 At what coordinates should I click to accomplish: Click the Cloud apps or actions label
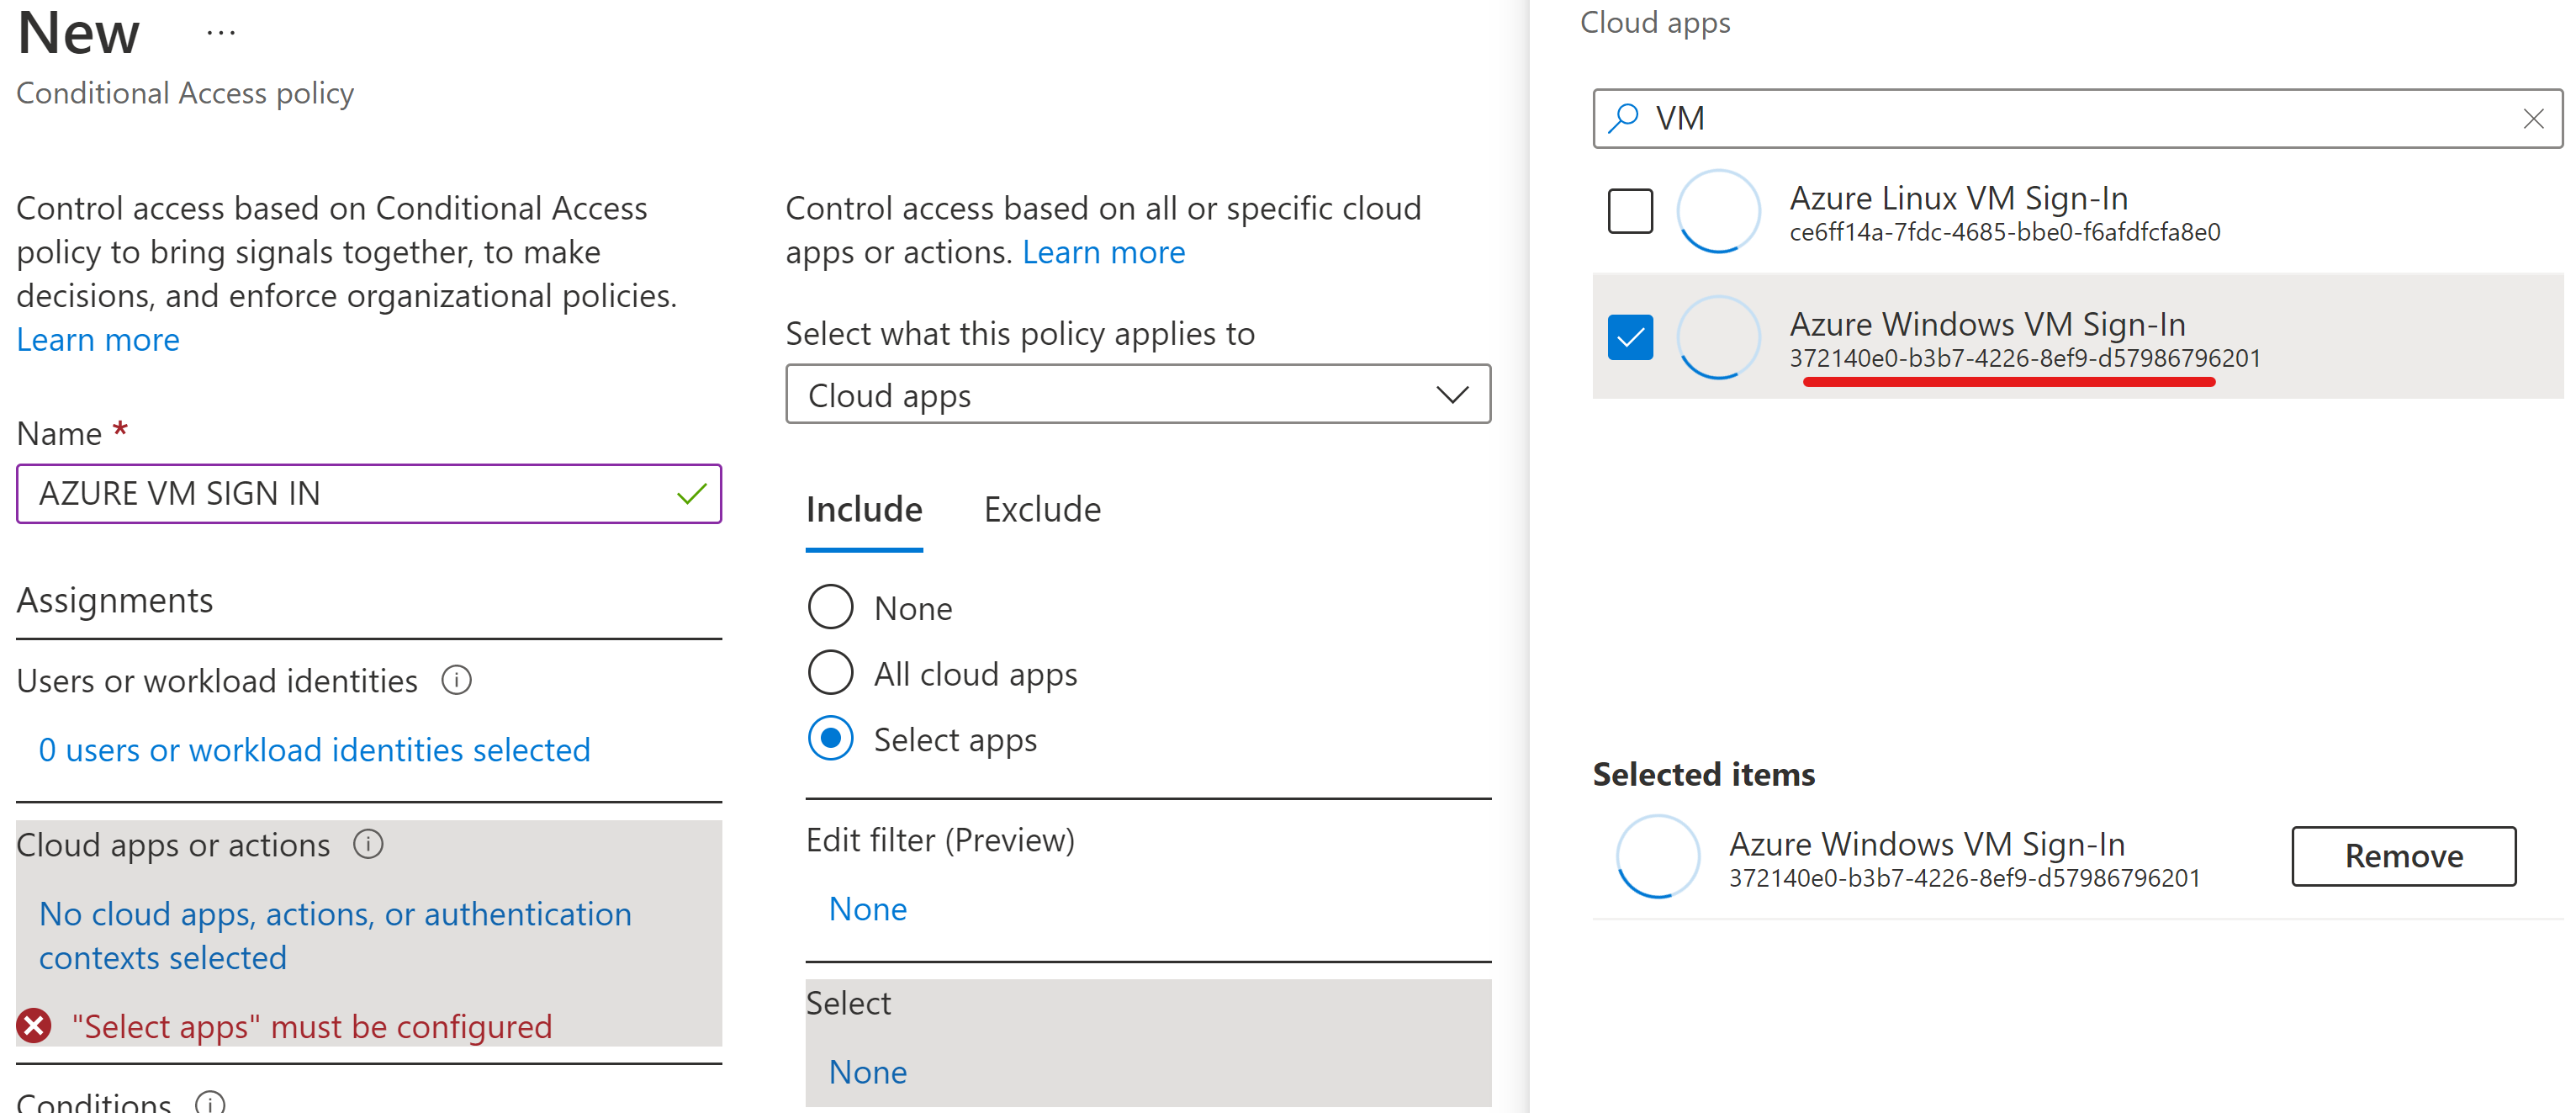tap(173, 845)
